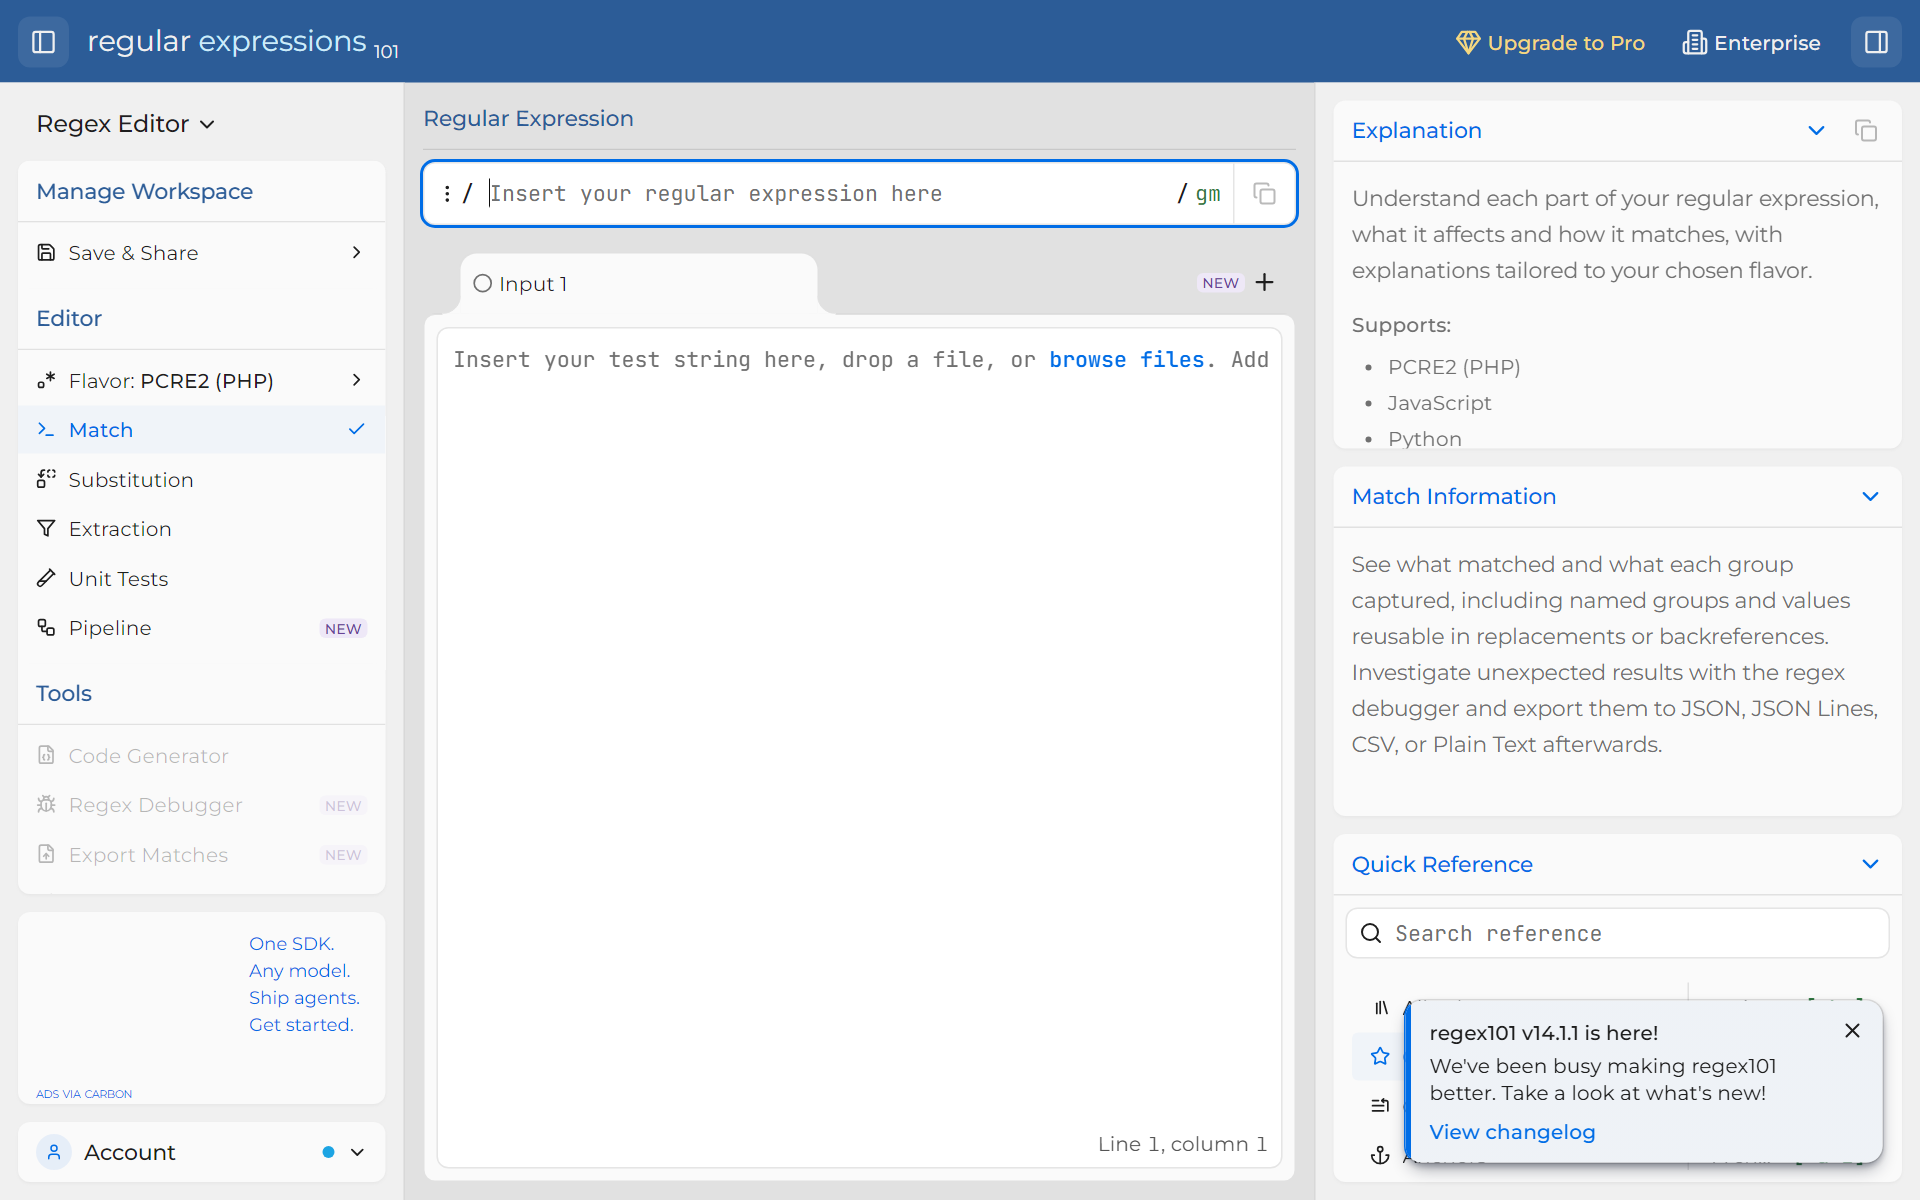Open the Flavor: PCRE2 (PHP) selector
Screen dimensions: 1920x1200
(201, 381)
